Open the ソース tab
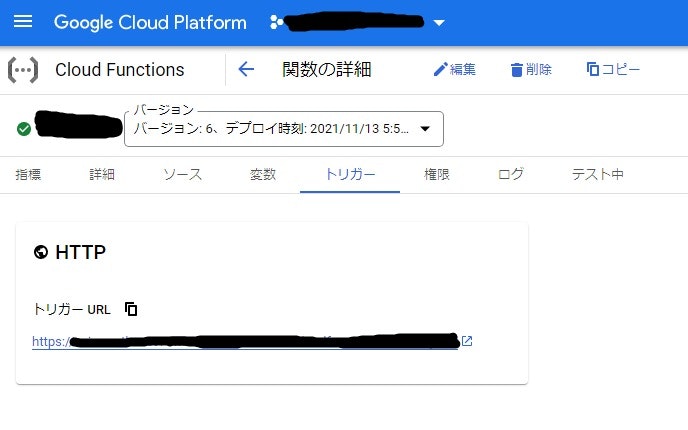Image resolution: width=688 pixels, height=430 pixels. point(183,174)
